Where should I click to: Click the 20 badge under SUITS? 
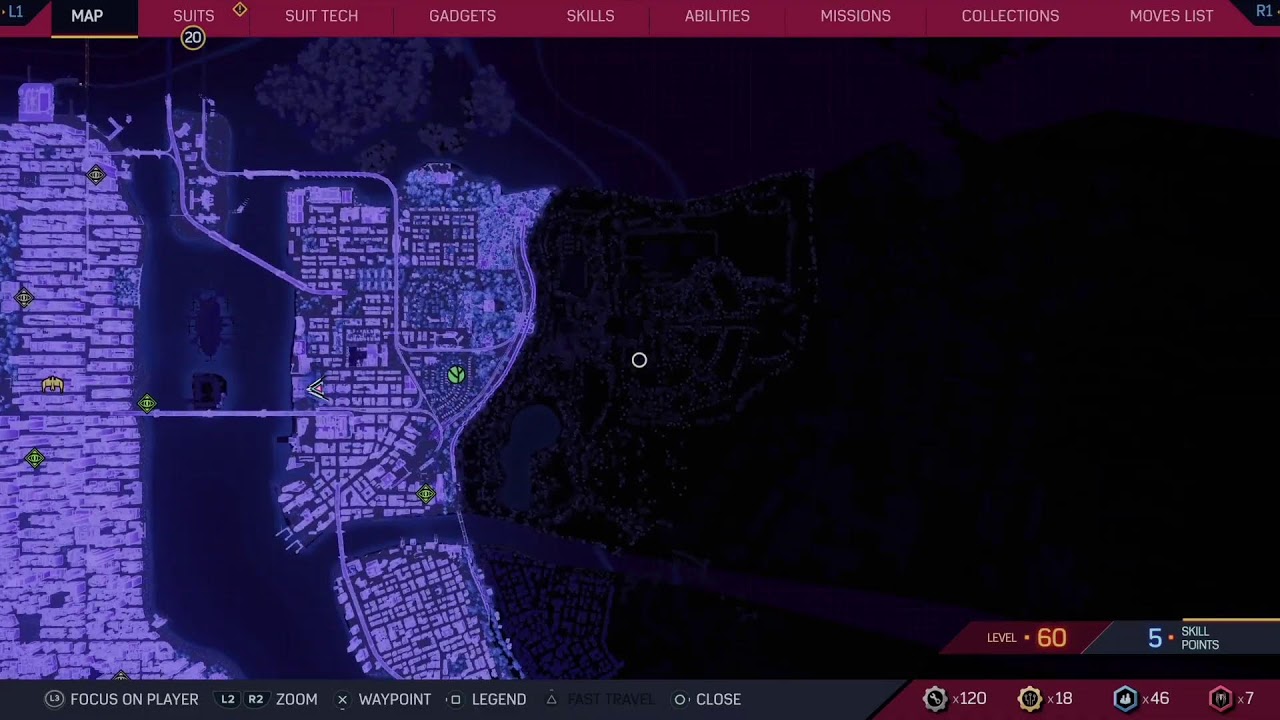pos(192,38)
